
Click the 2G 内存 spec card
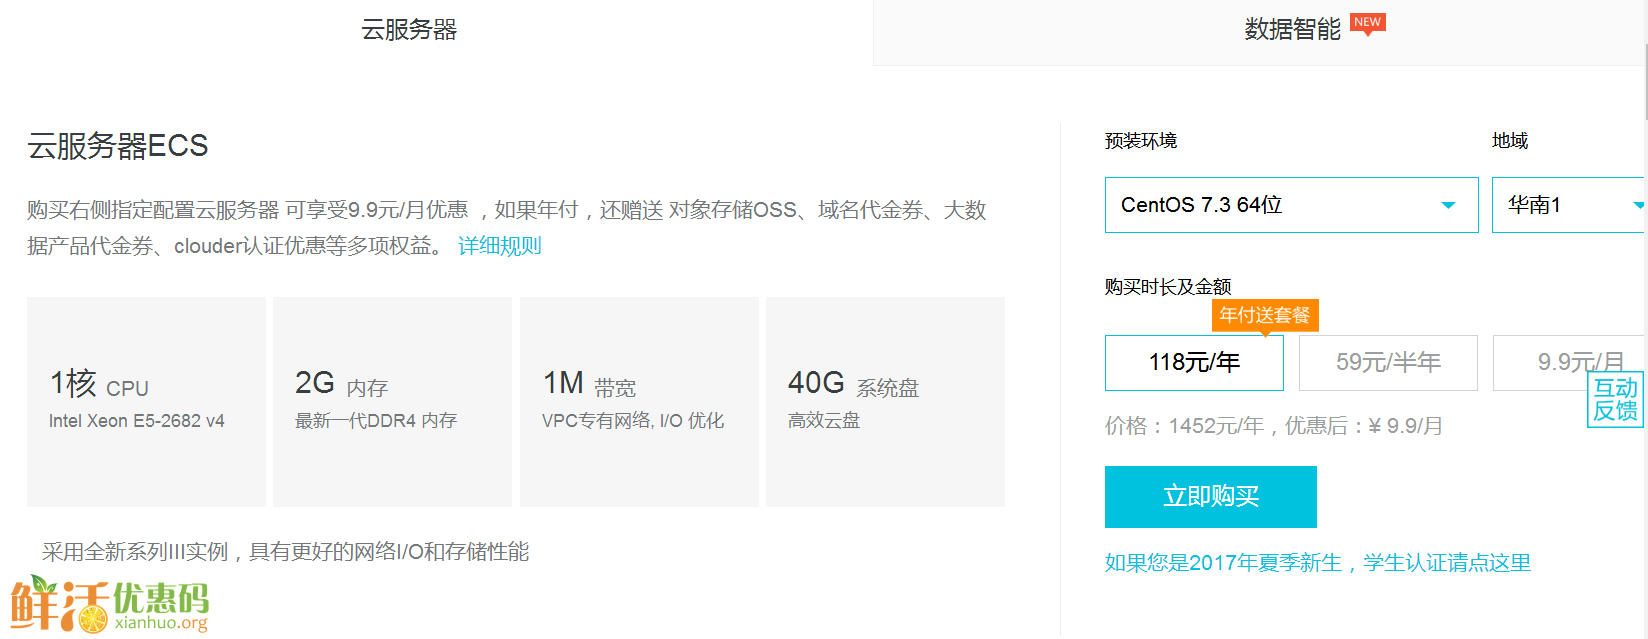coord(392,401)
